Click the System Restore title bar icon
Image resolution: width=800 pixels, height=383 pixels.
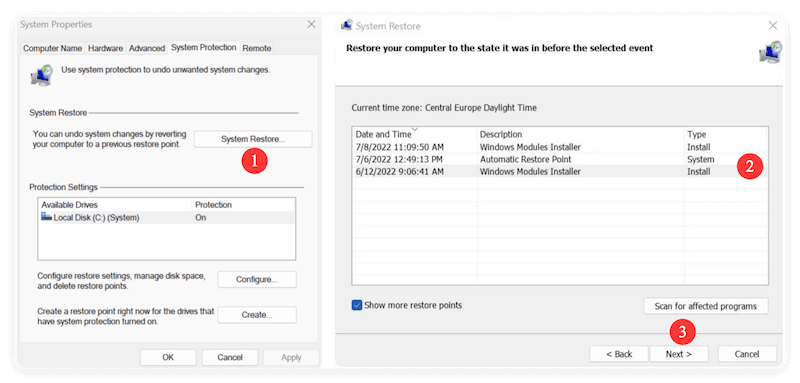(x=347, y=25)
